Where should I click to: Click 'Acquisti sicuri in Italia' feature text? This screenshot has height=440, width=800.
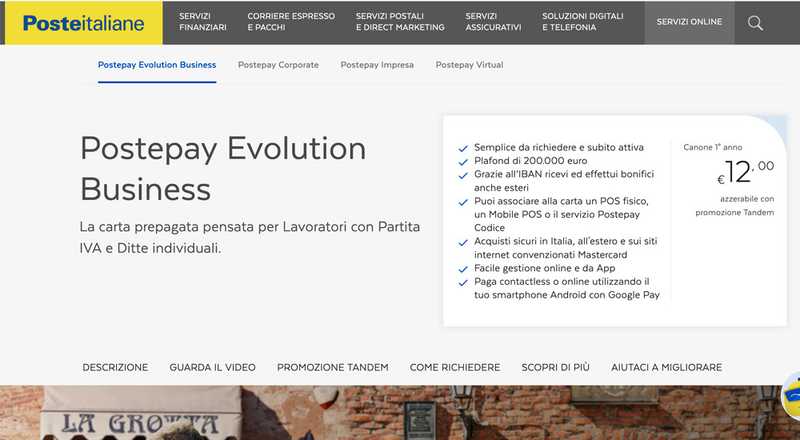(565, 248)
